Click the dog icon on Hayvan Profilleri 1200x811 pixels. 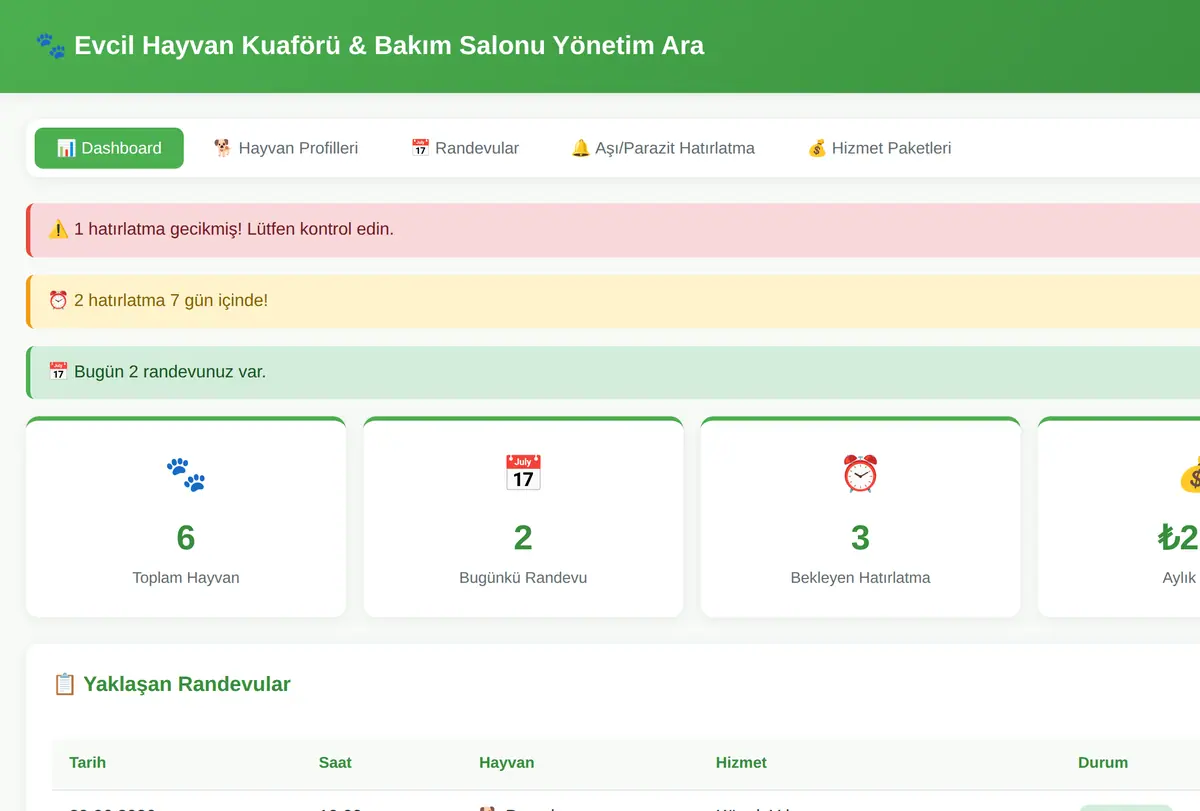click(x=223, y=148)
